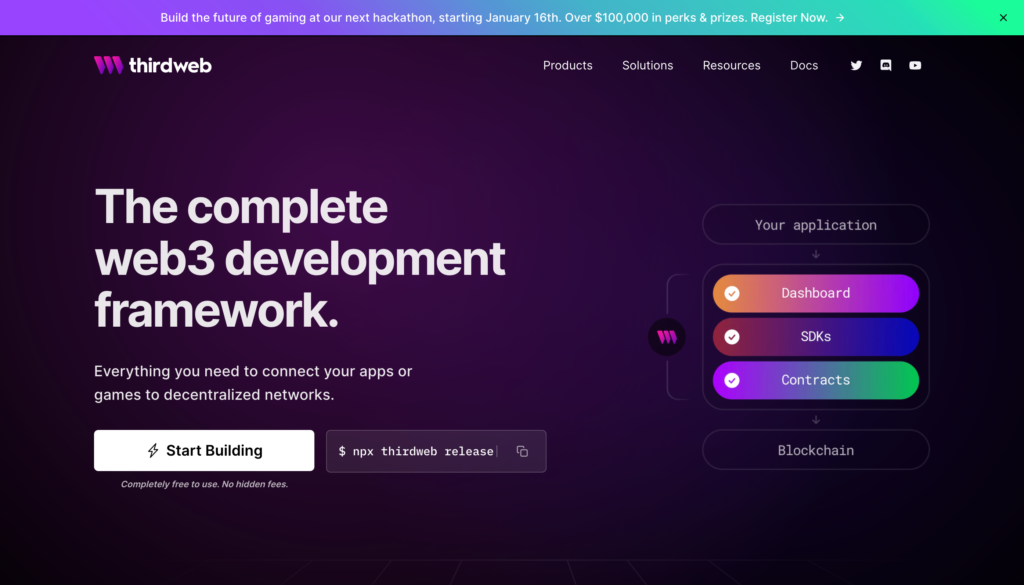
Task: Click the banner arrow after Register Now
Action: coord(840,18)
